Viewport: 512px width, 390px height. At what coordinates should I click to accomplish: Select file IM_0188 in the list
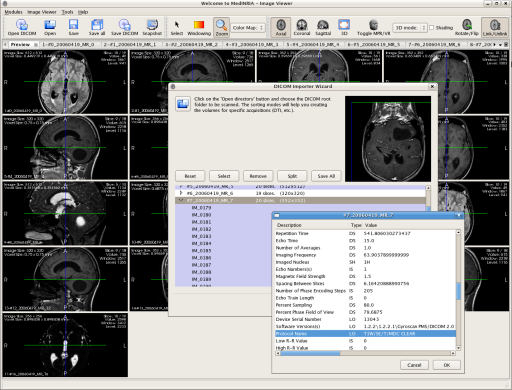(x=201, y=272)
